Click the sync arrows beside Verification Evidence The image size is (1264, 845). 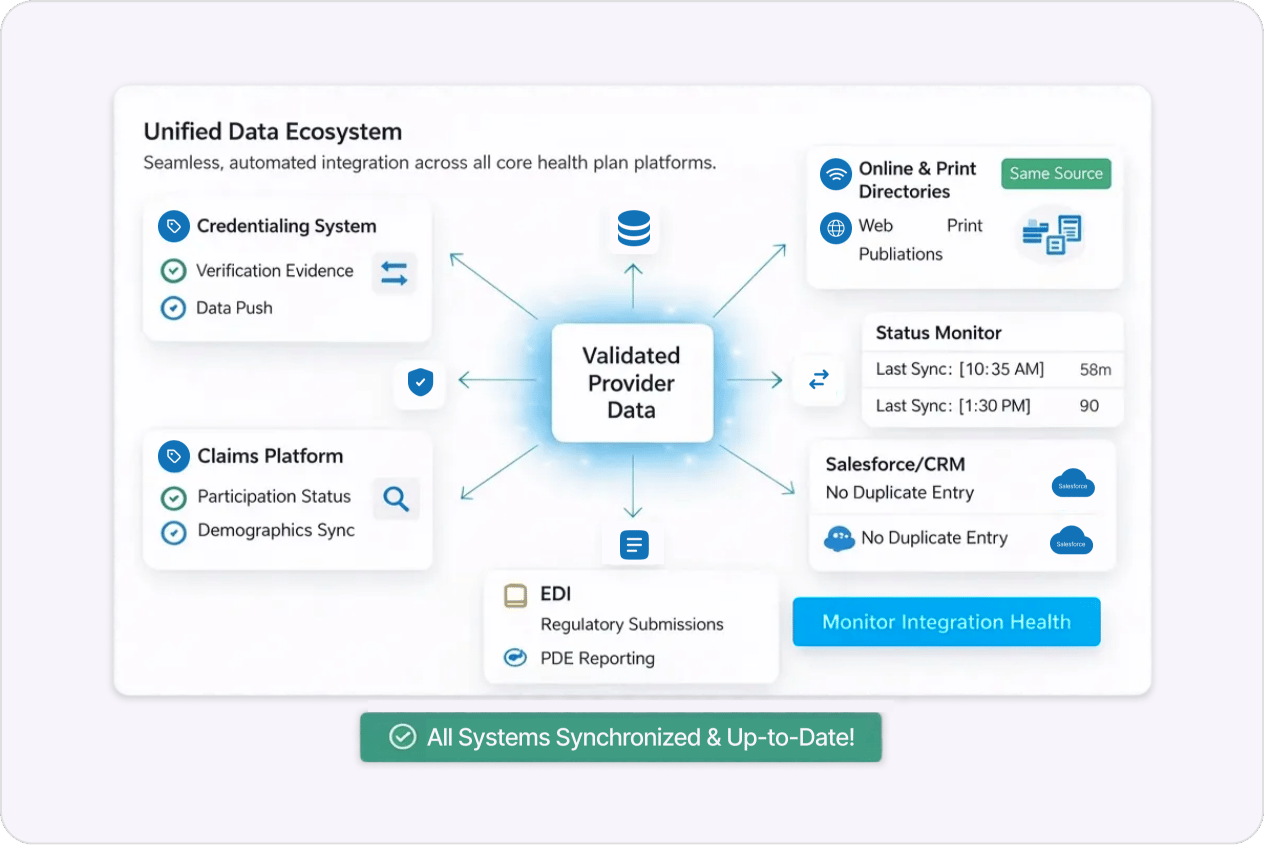point(394,272)
